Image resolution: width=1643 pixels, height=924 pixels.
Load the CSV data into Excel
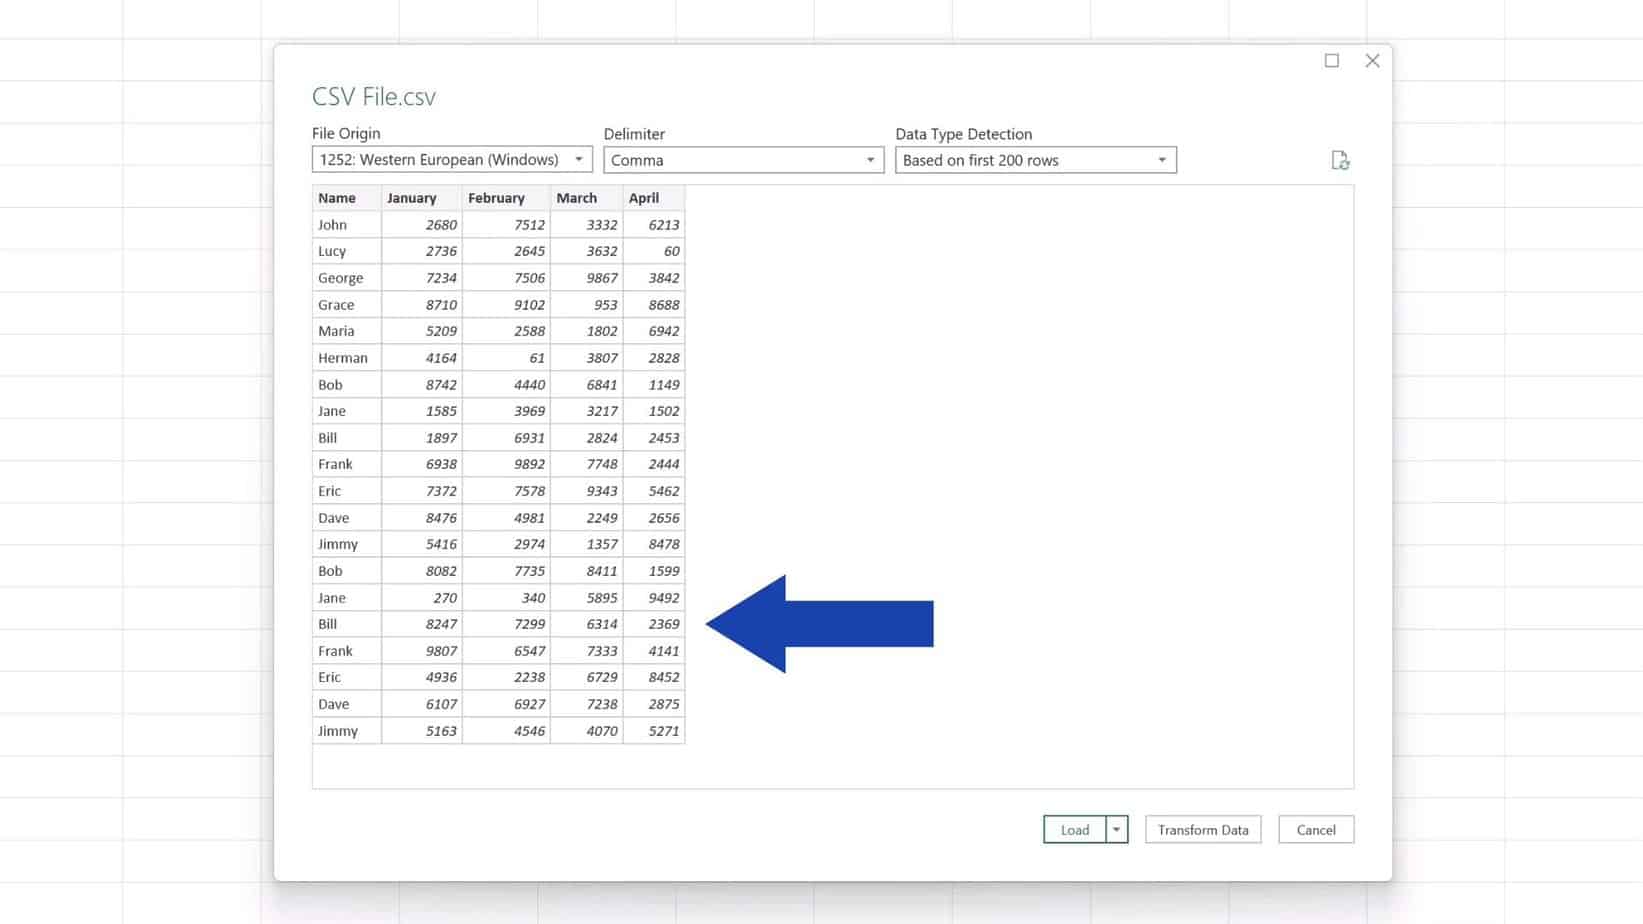click(x=1074, y=829)
